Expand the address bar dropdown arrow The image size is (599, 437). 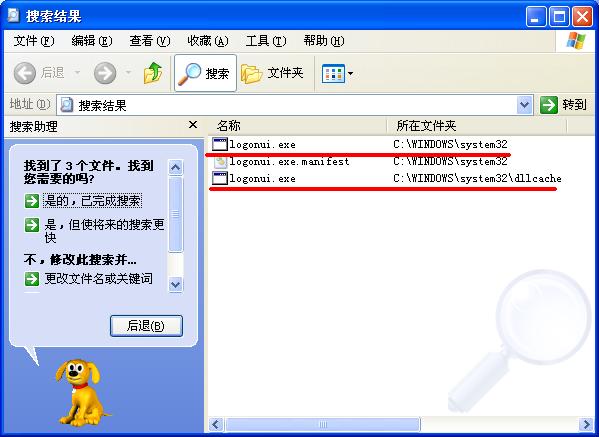coord(525,105)
